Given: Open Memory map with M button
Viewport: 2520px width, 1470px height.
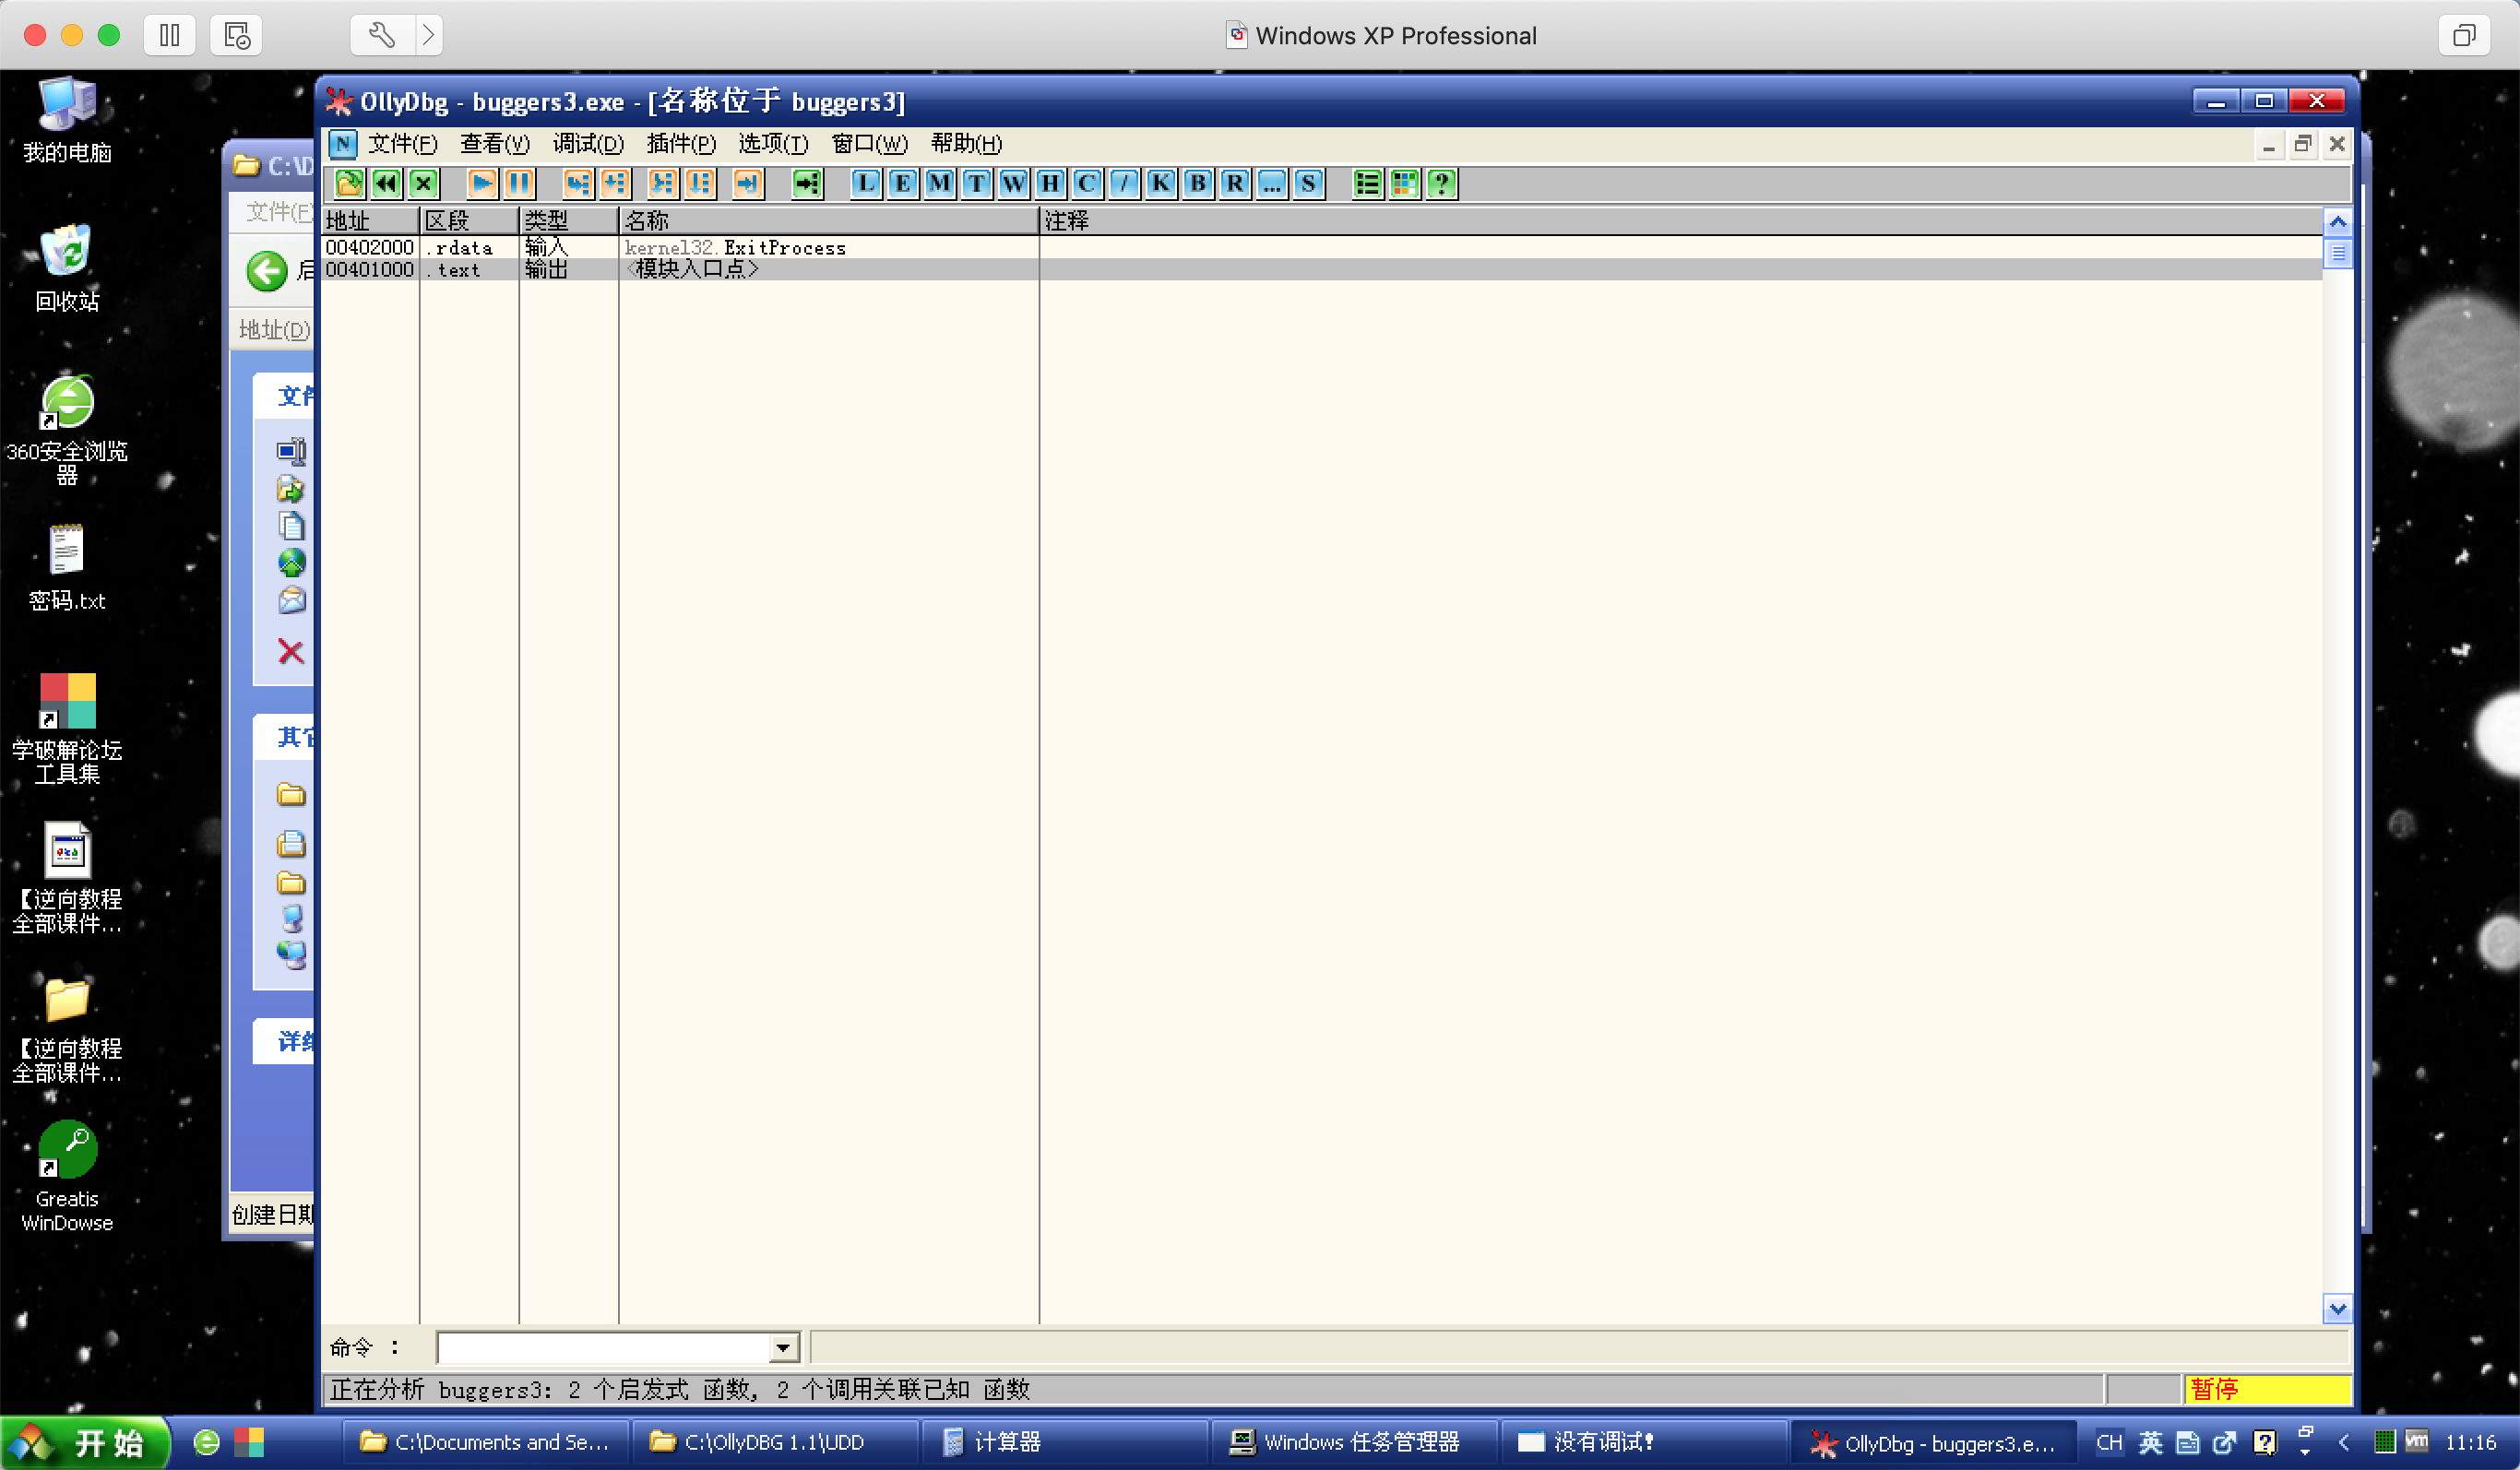Looking at the screenshot, I should 939,183.
